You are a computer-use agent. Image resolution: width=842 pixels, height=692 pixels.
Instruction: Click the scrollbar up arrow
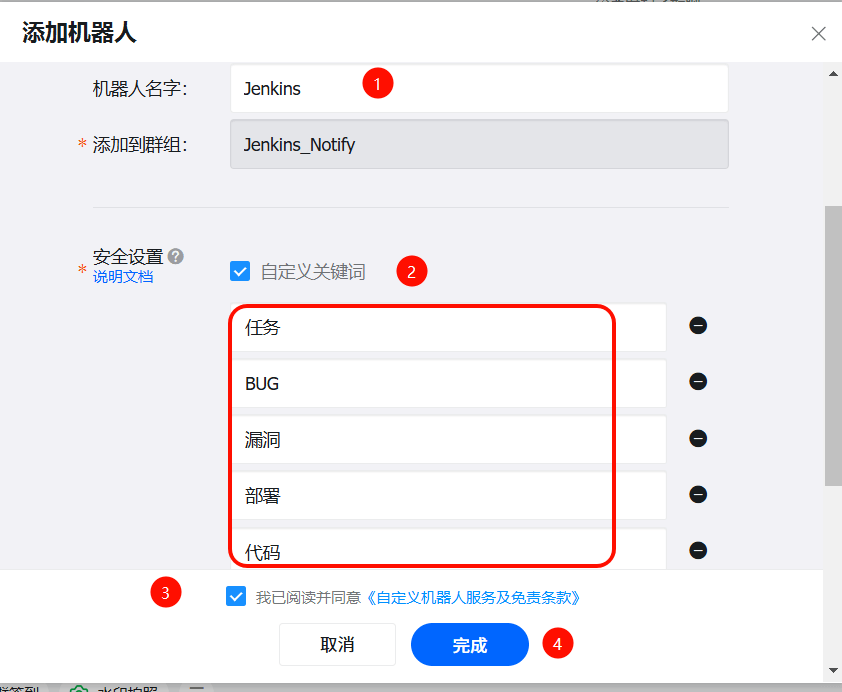pyautogui.click(x=832, y=73)
